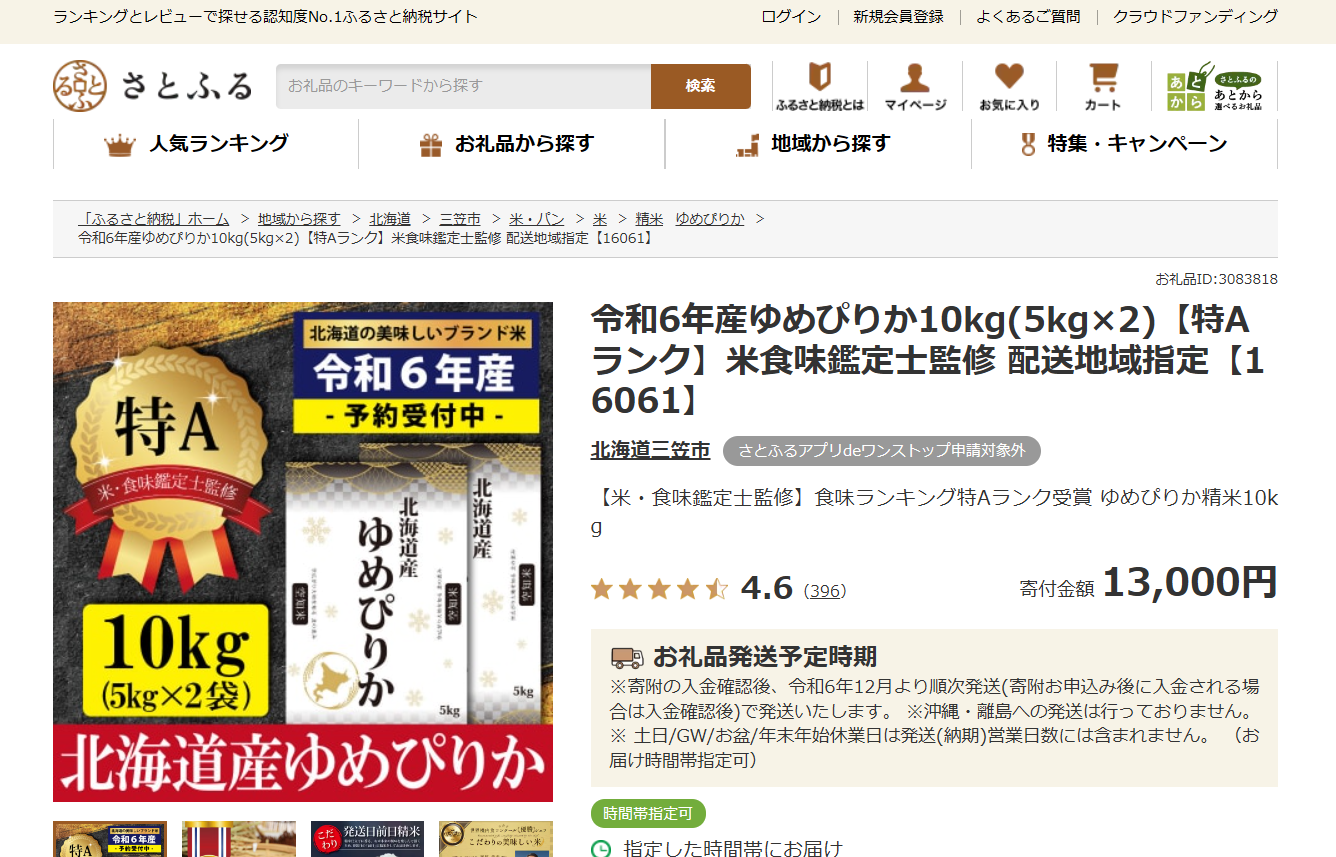
Task: Click the delivery truck icon
Action: tap(627, 657)
